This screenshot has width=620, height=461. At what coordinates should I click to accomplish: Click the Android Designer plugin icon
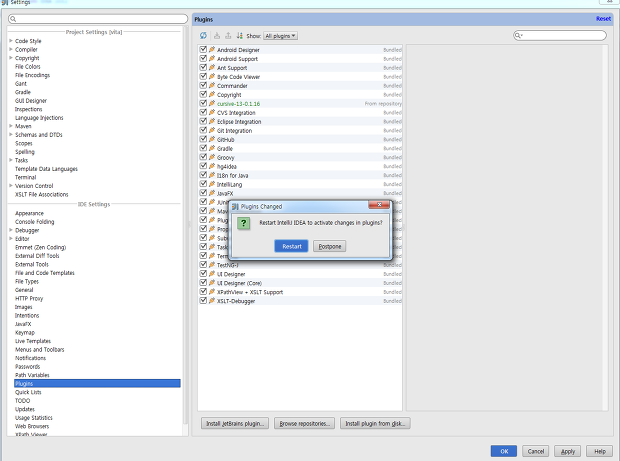[x=212, y=49]
